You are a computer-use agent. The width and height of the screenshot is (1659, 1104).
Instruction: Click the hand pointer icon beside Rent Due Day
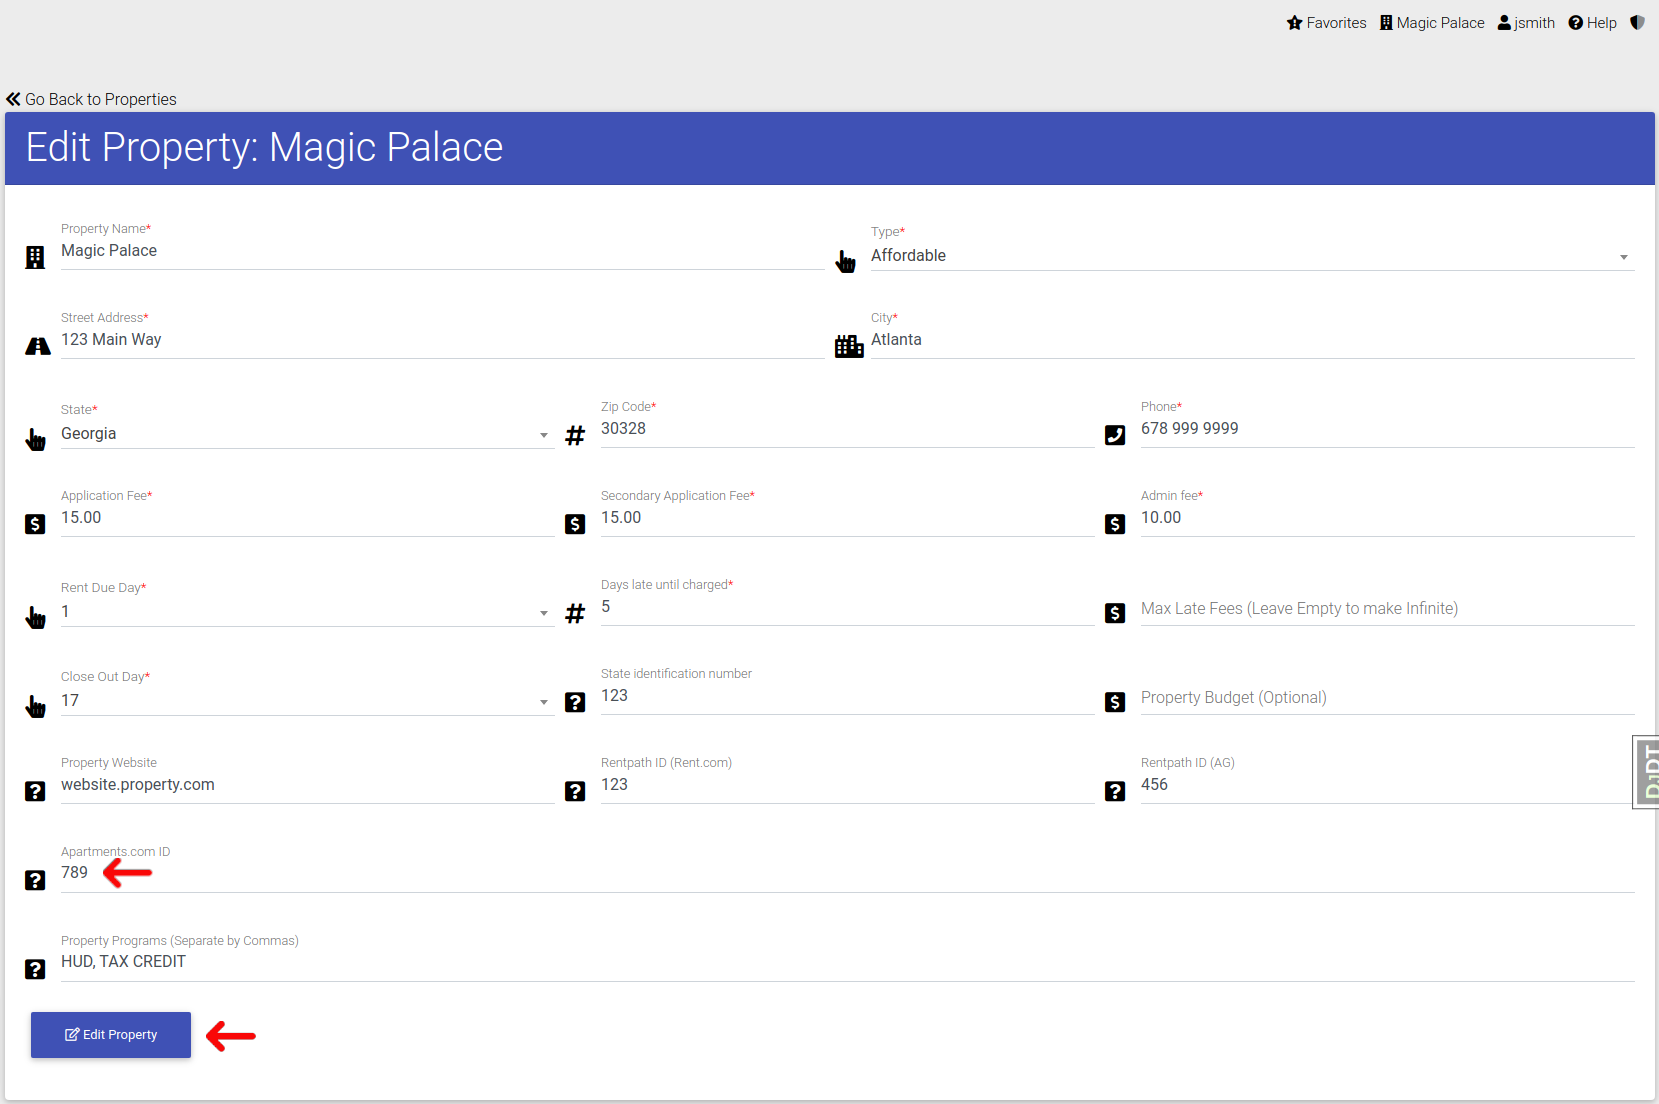tap(36, 617)
